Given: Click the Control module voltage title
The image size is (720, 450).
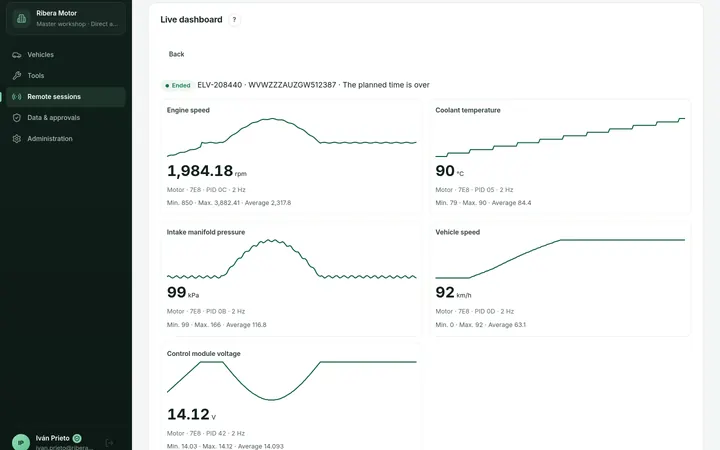Looking at the screenshot, I should (x=203, y=354).
